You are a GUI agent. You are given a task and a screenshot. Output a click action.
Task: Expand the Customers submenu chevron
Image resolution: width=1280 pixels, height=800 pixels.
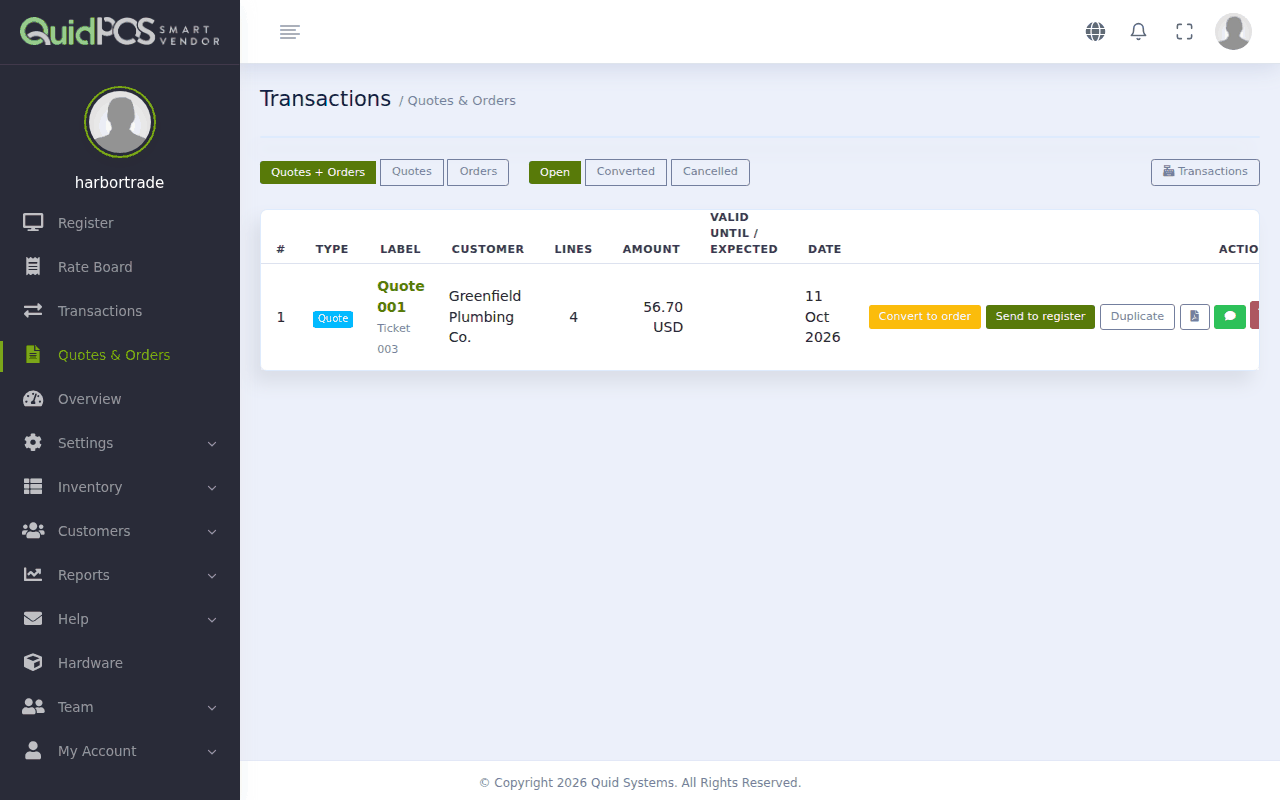212,531
